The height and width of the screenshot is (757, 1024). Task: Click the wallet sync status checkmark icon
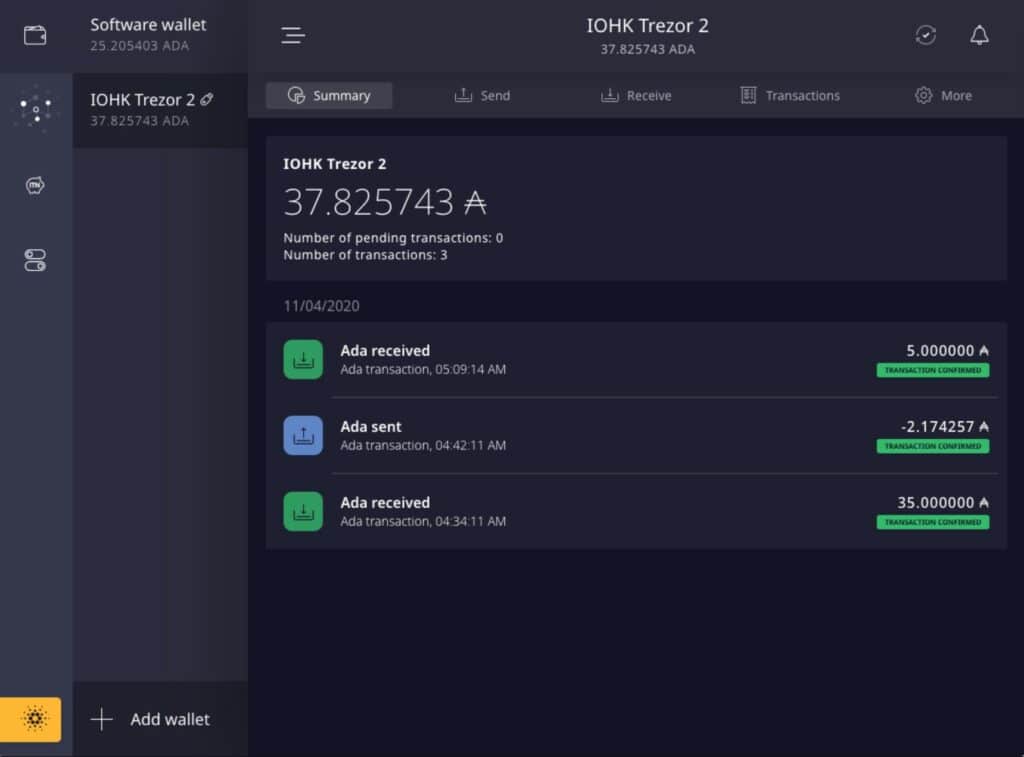pos(926,35)
